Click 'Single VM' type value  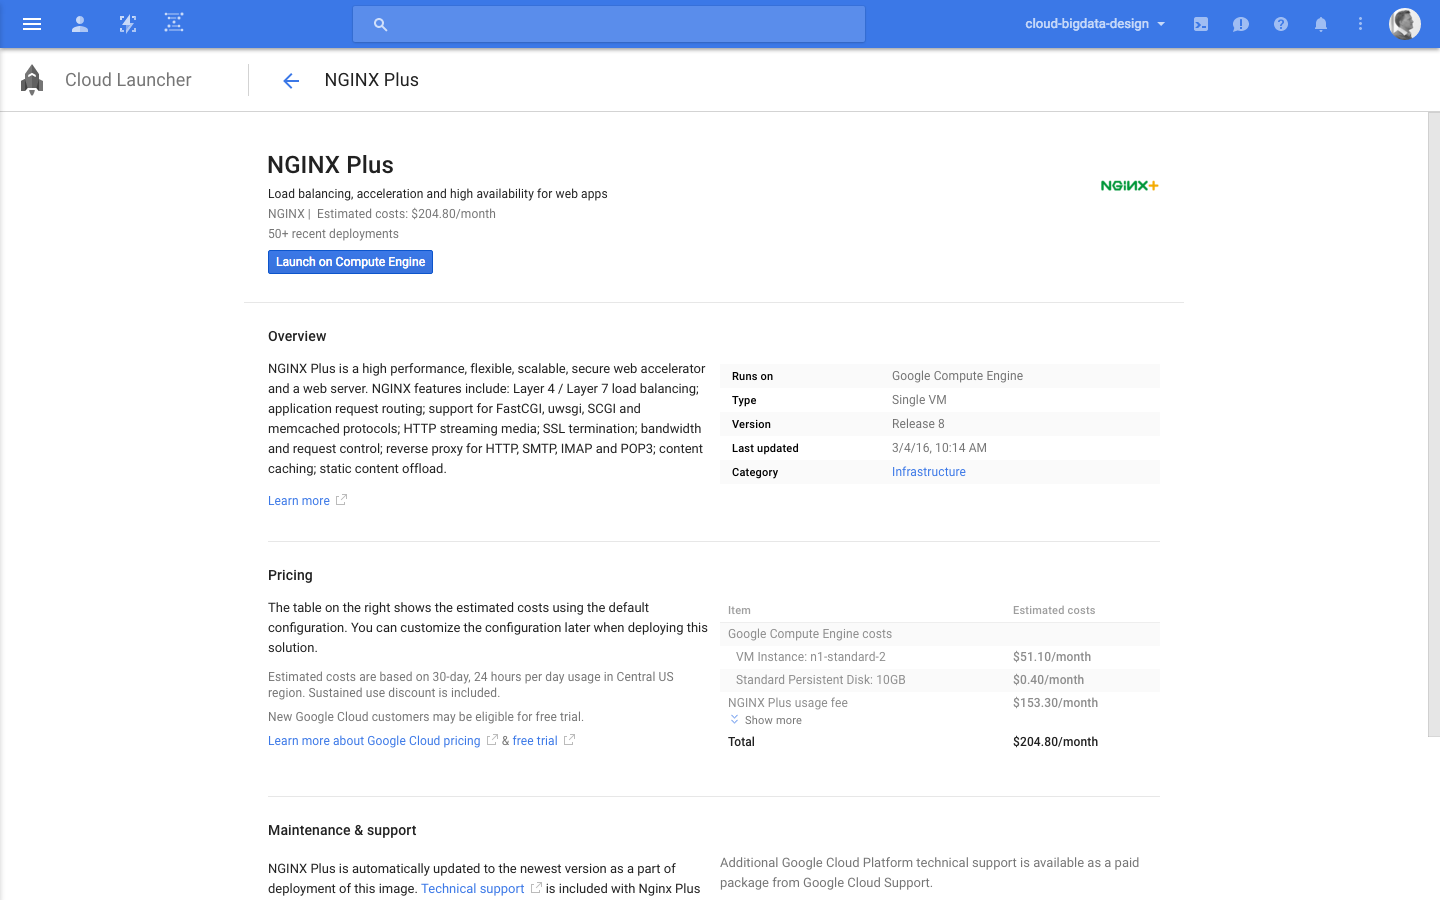click(x=919, y=400)
